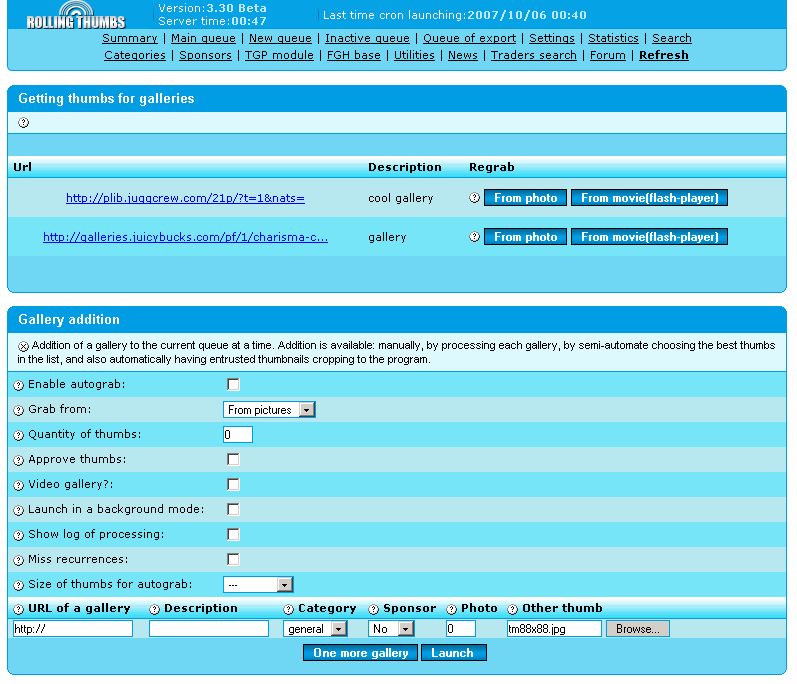Enable the autograb checkbox
Viewport: 797px width, 684px height.
(x=233, y=385)
